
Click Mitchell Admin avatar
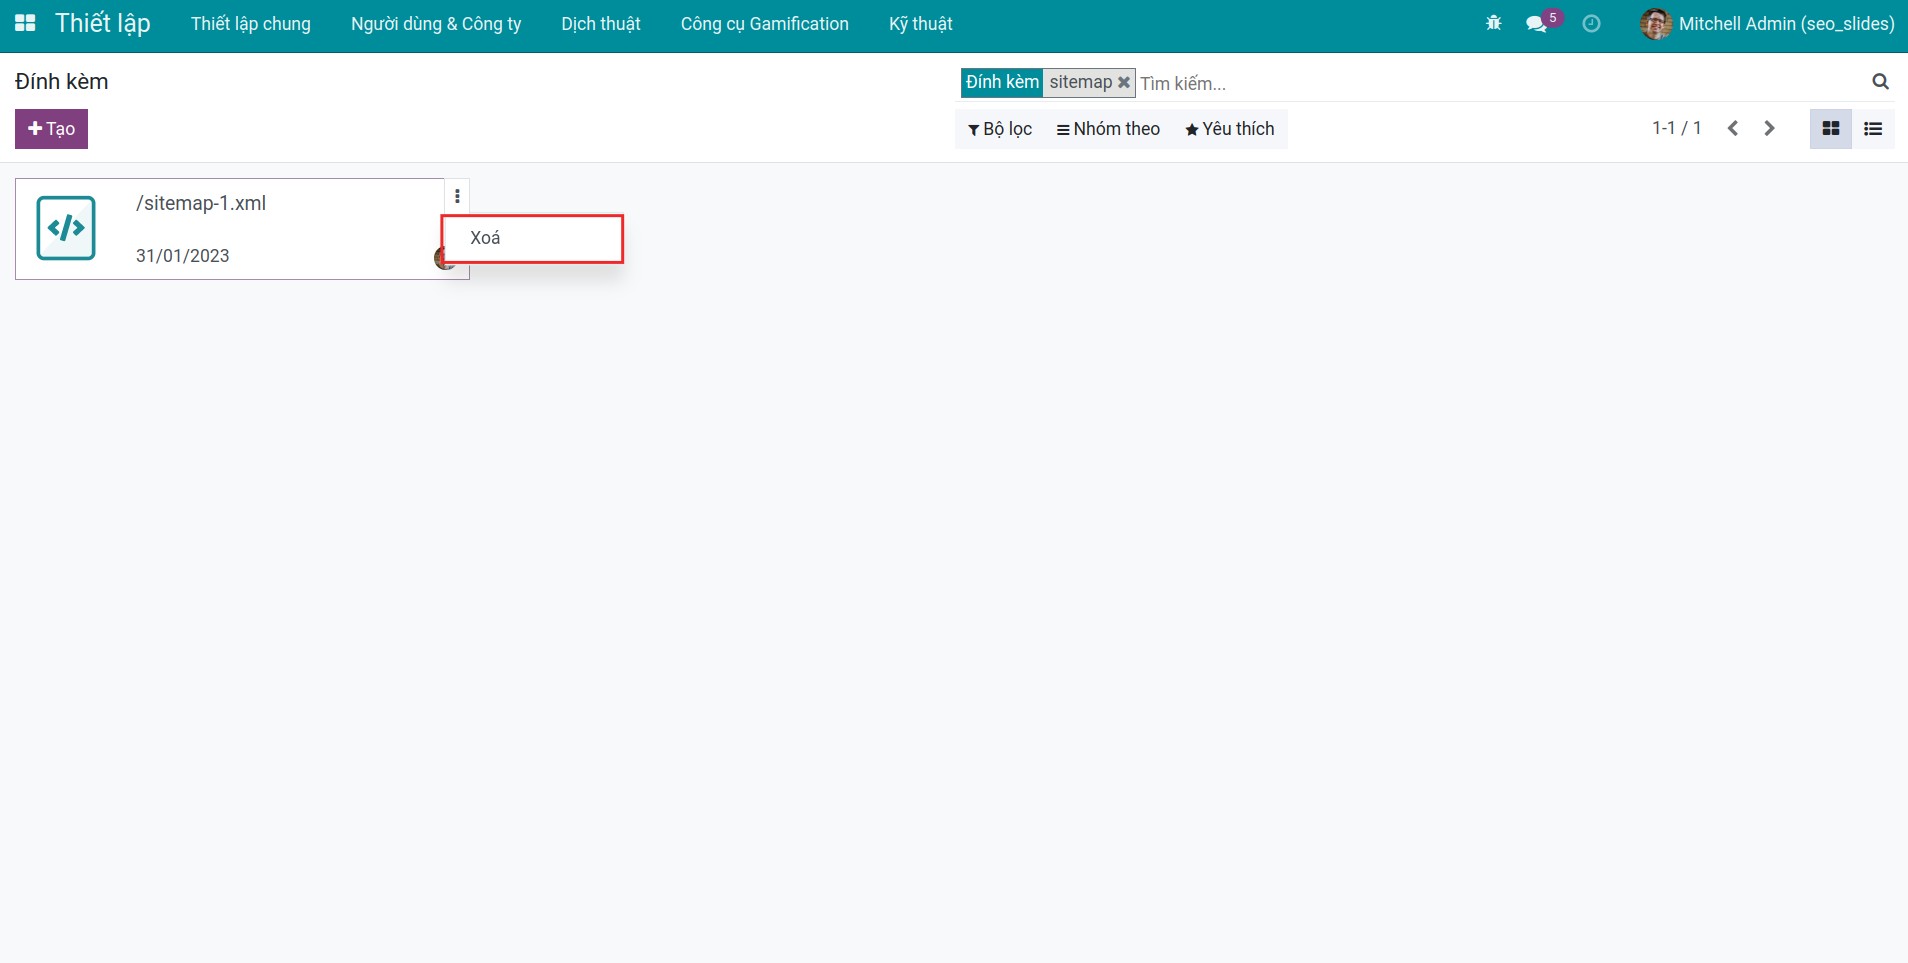[x=1657, y=23]
